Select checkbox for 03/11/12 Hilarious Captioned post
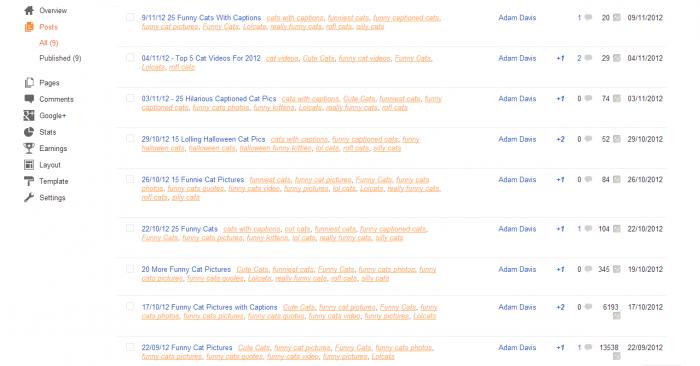This screenshot has width=700, height=366. [130, 98]
